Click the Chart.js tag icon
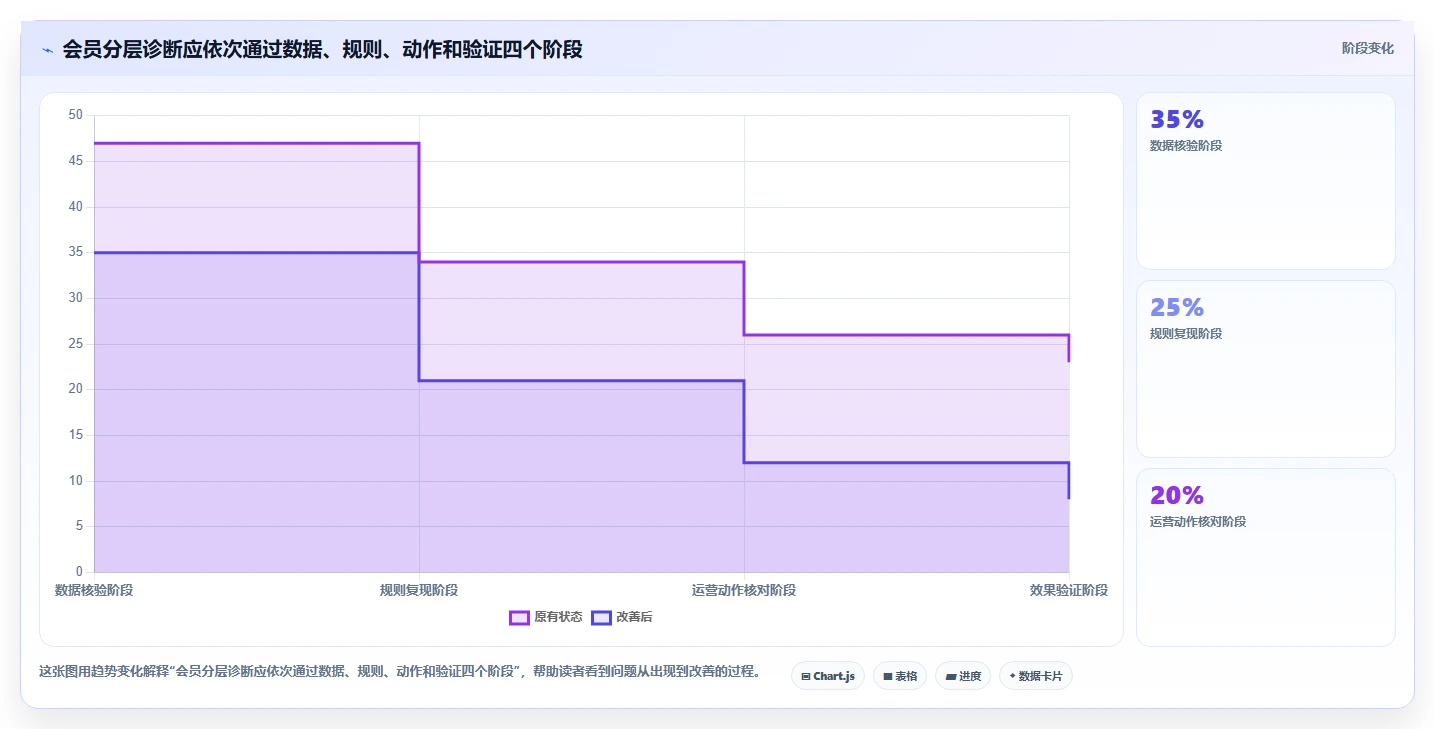This screenshot has height=729, width=1435. pyautogui.click(x=806, y=677)
